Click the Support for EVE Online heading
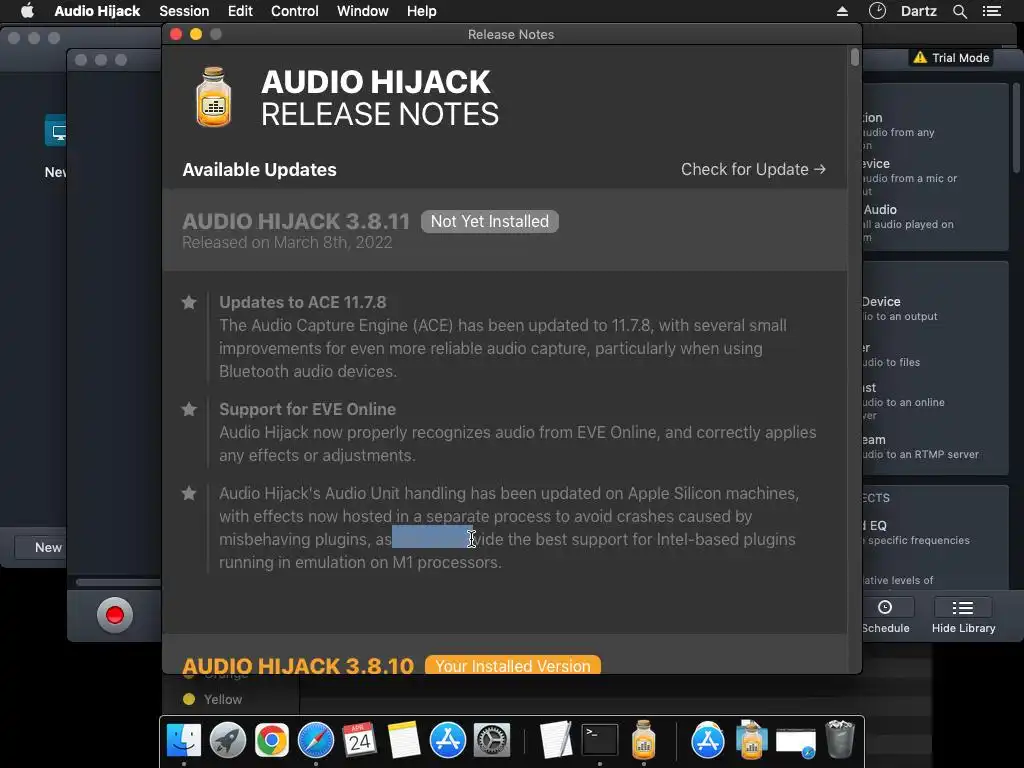The image size is (1024, 768). [308, 409]
